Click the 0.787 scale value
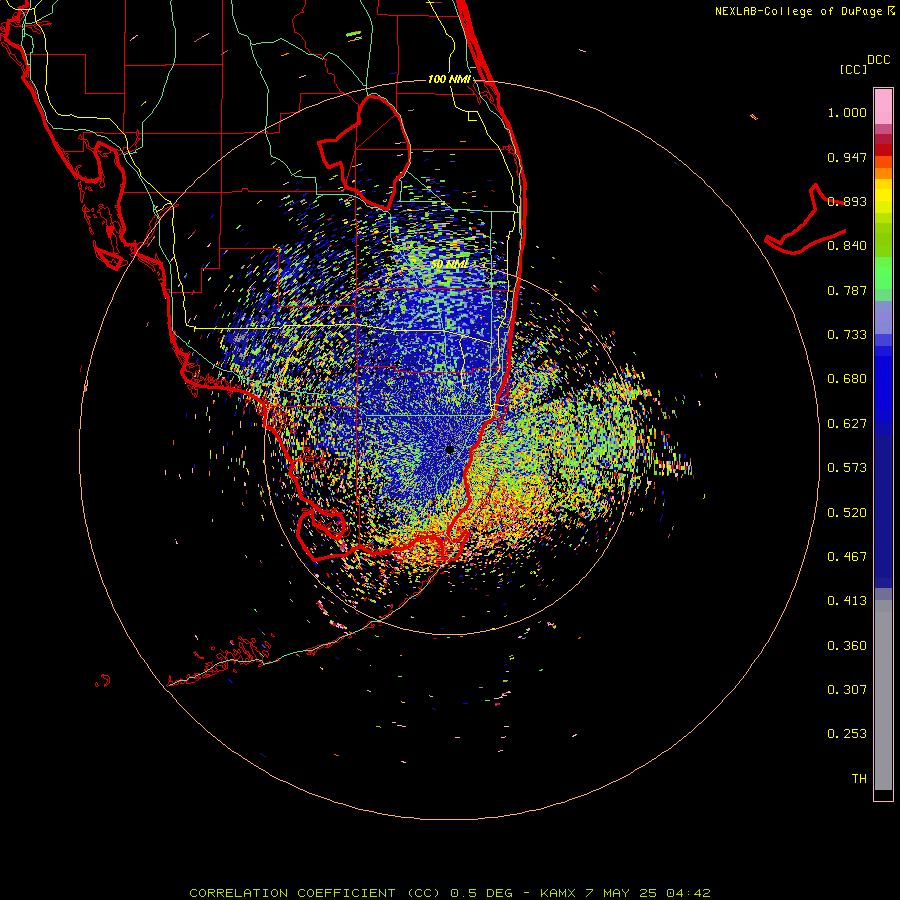Screen dimensions: 900x900 (847, 290)
